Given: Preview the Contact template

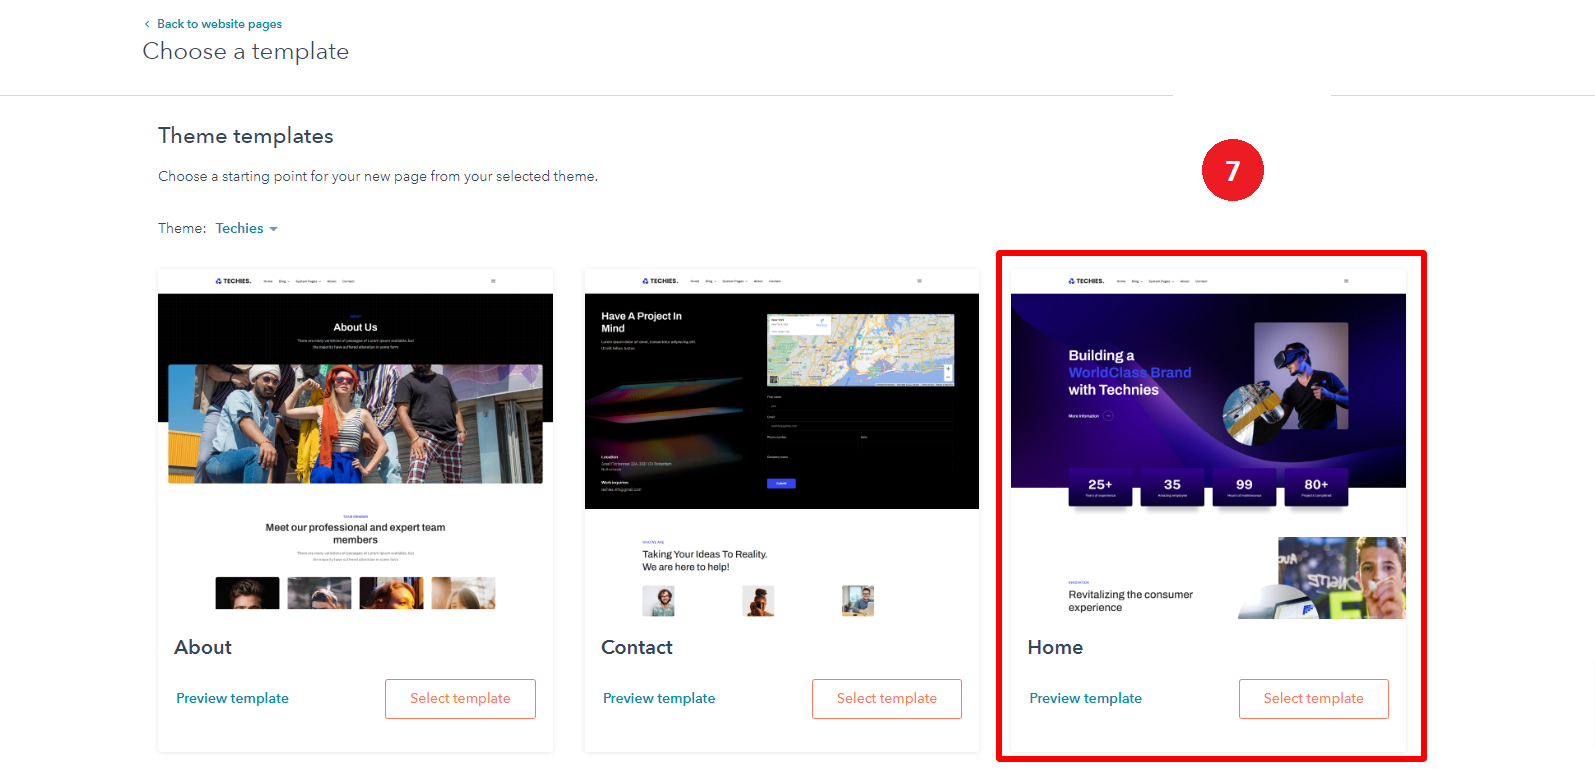Looking at the screenshot, I should click(659, 698).
